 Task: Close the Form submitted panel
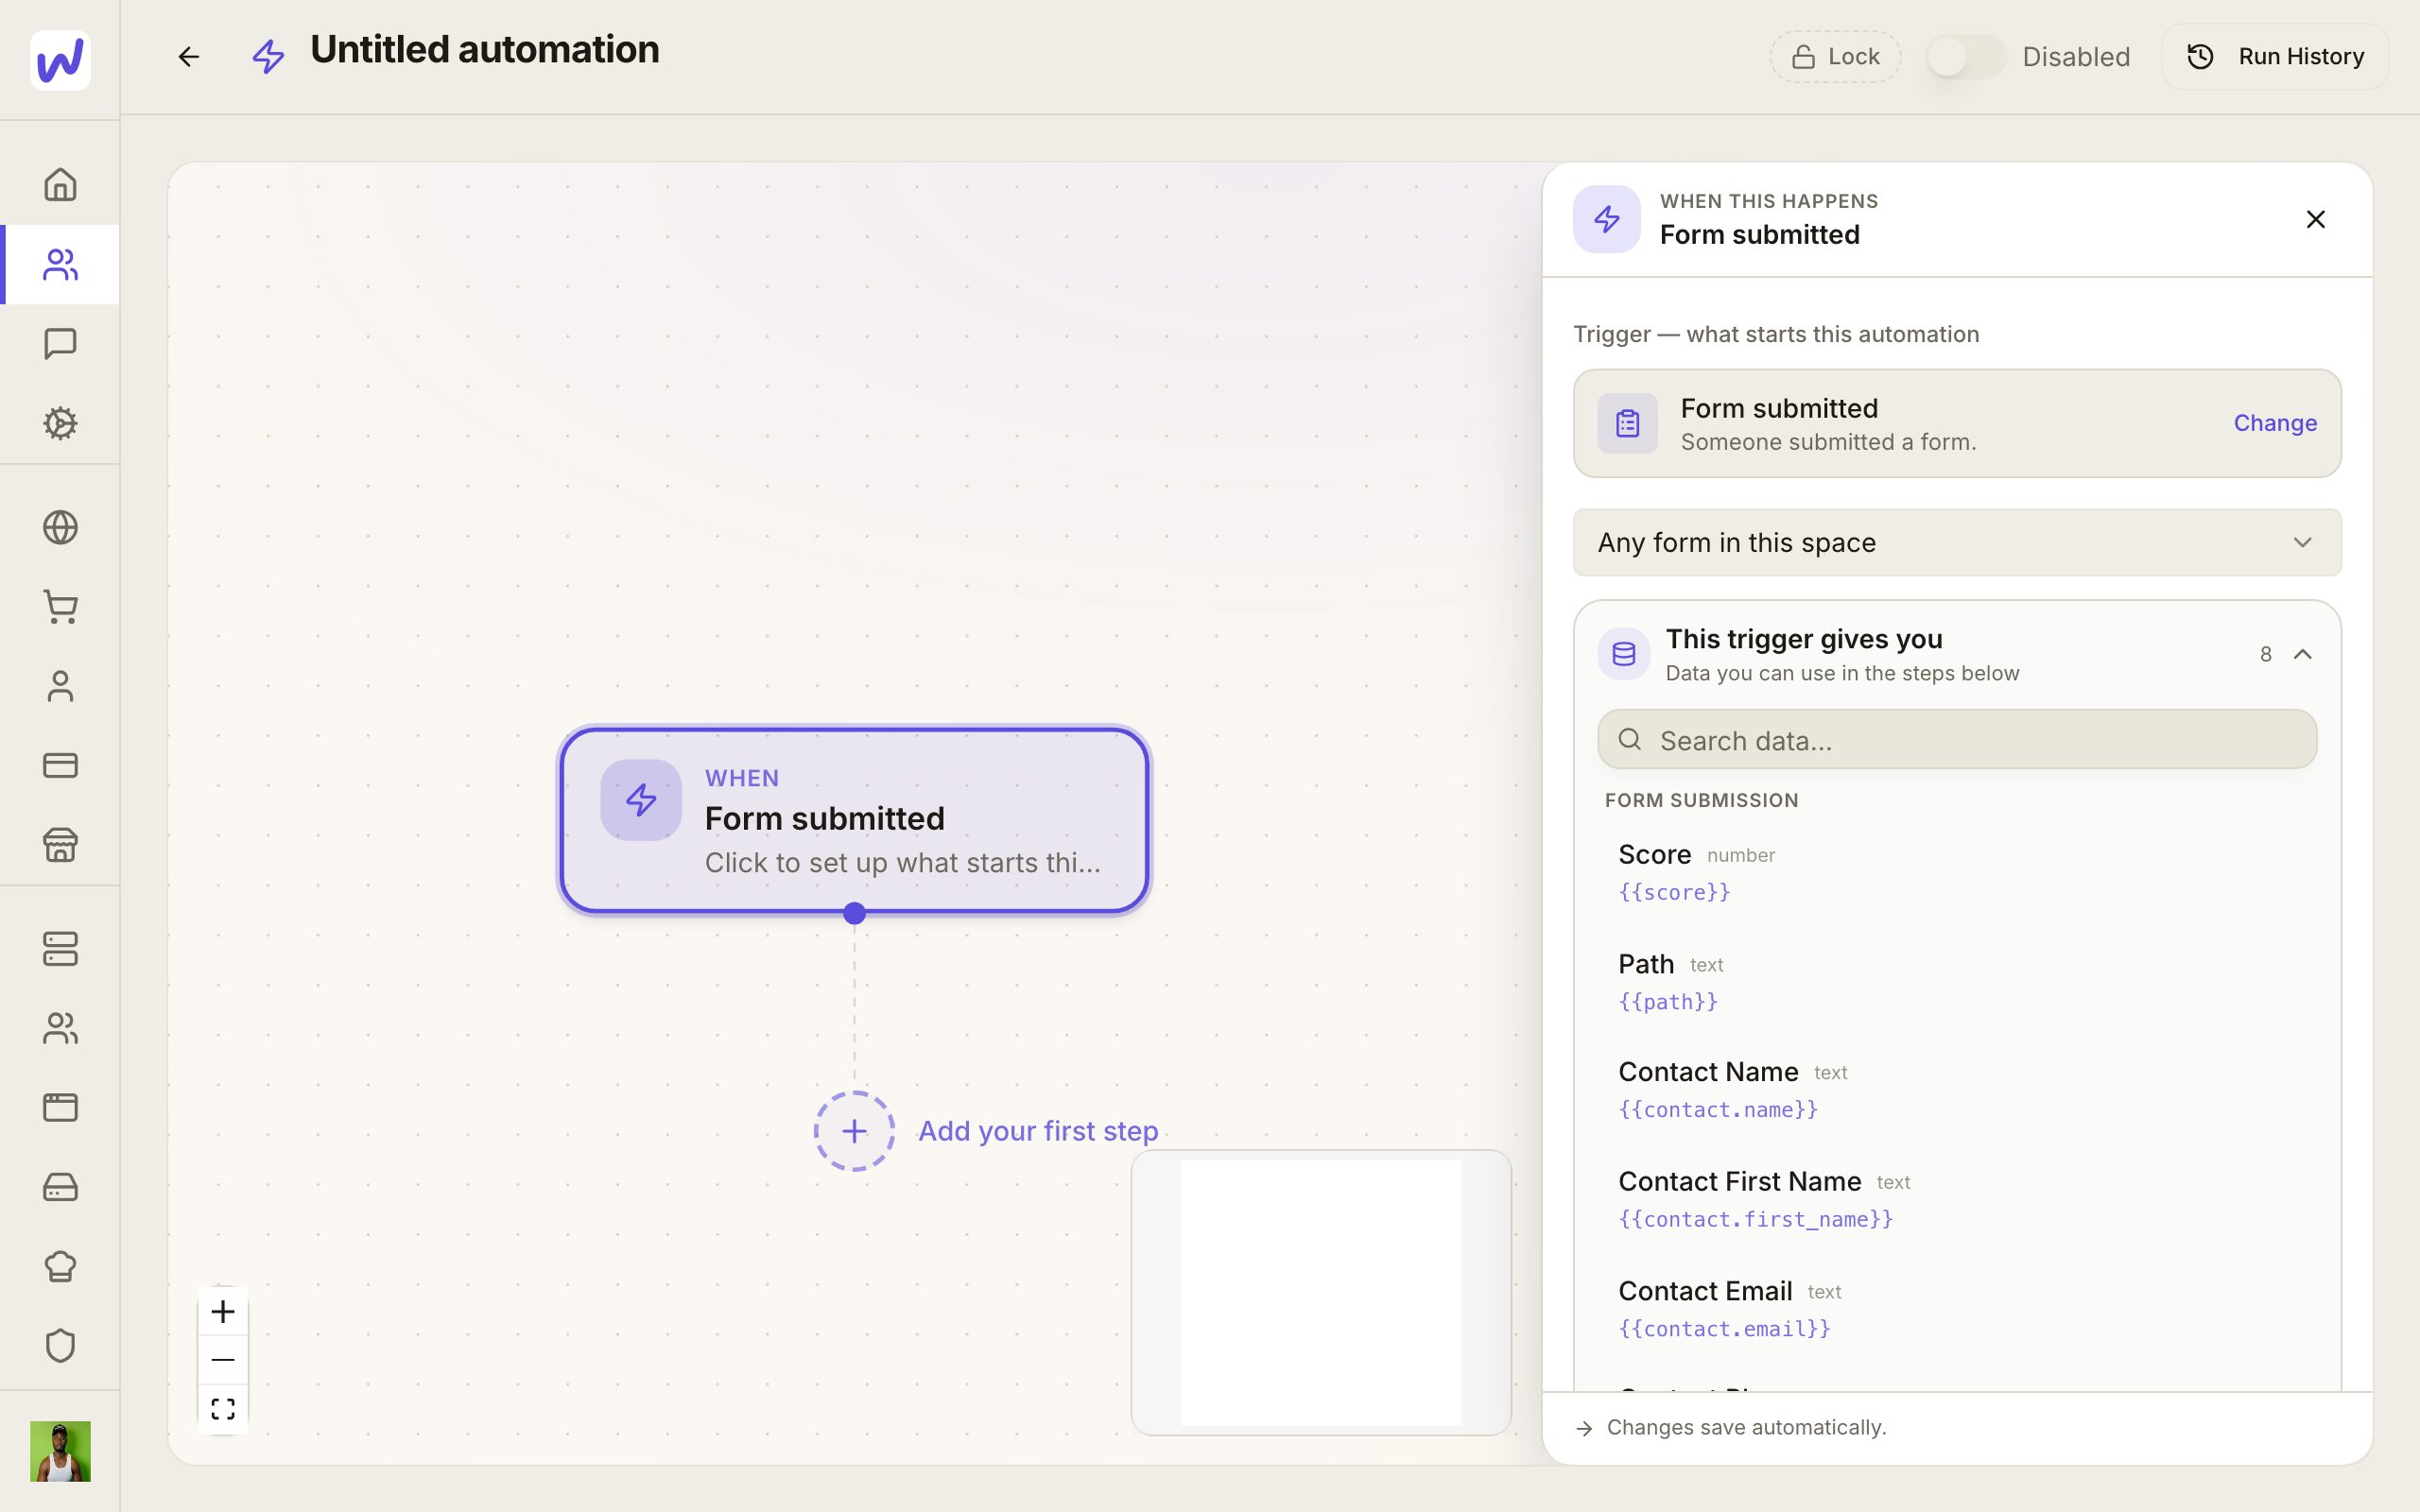[2315, 219]
